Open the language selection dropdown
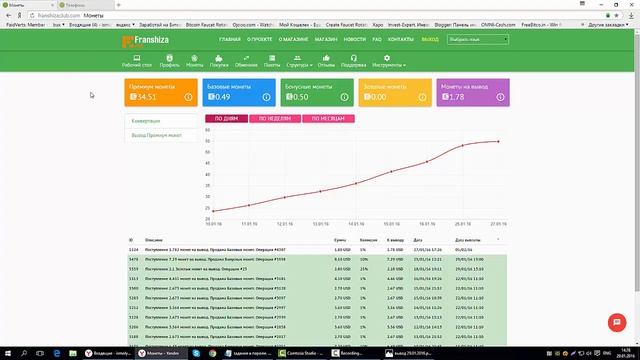Viewport: 640px width, 360px height. [478, 40]
